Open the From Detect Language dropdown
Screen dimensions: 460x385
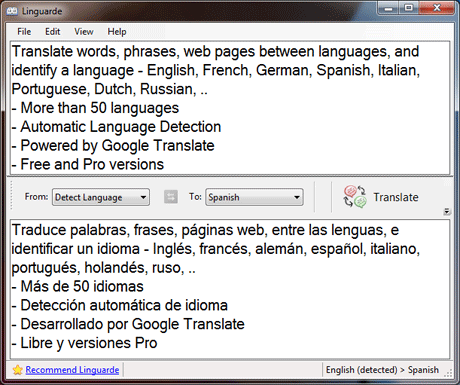tap(101, 197)
